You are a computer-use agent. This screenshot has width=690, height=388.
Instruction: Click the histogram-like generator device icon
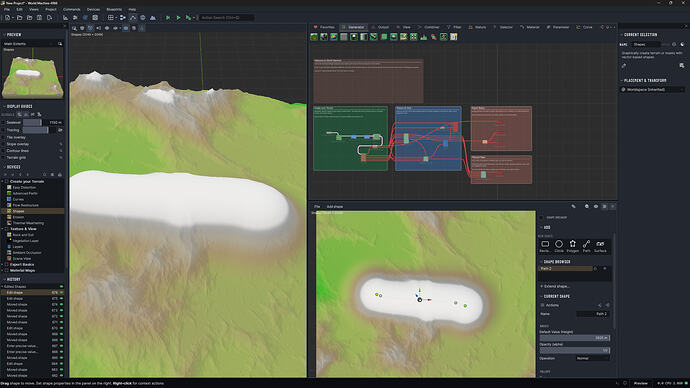(424, 37)
